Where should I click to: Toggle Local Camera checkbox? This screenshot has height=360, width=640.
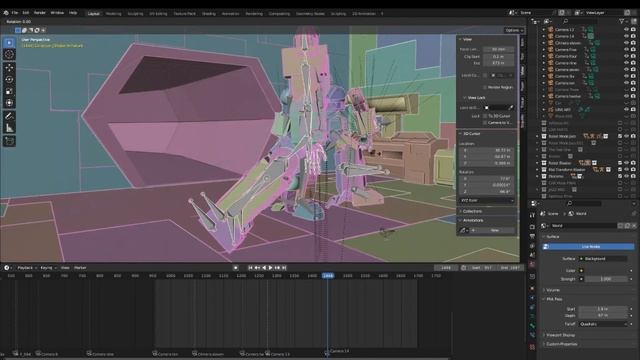point(485,76)
